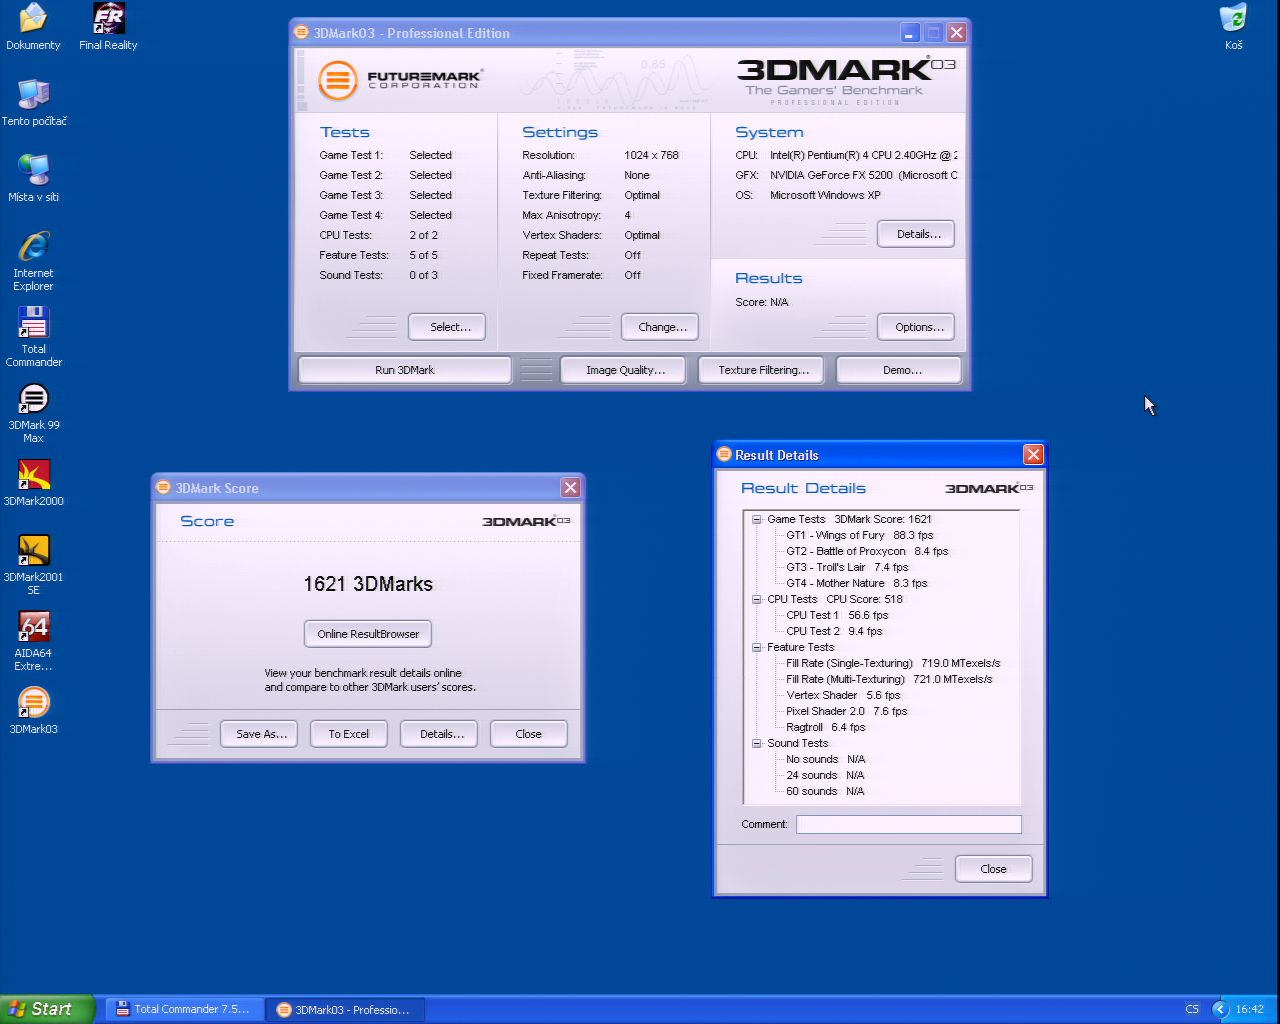Select the AIDA64 Extreme desktop icon
The height and width of the screenshot is (1024, 1280).
[x=34, y=641]
